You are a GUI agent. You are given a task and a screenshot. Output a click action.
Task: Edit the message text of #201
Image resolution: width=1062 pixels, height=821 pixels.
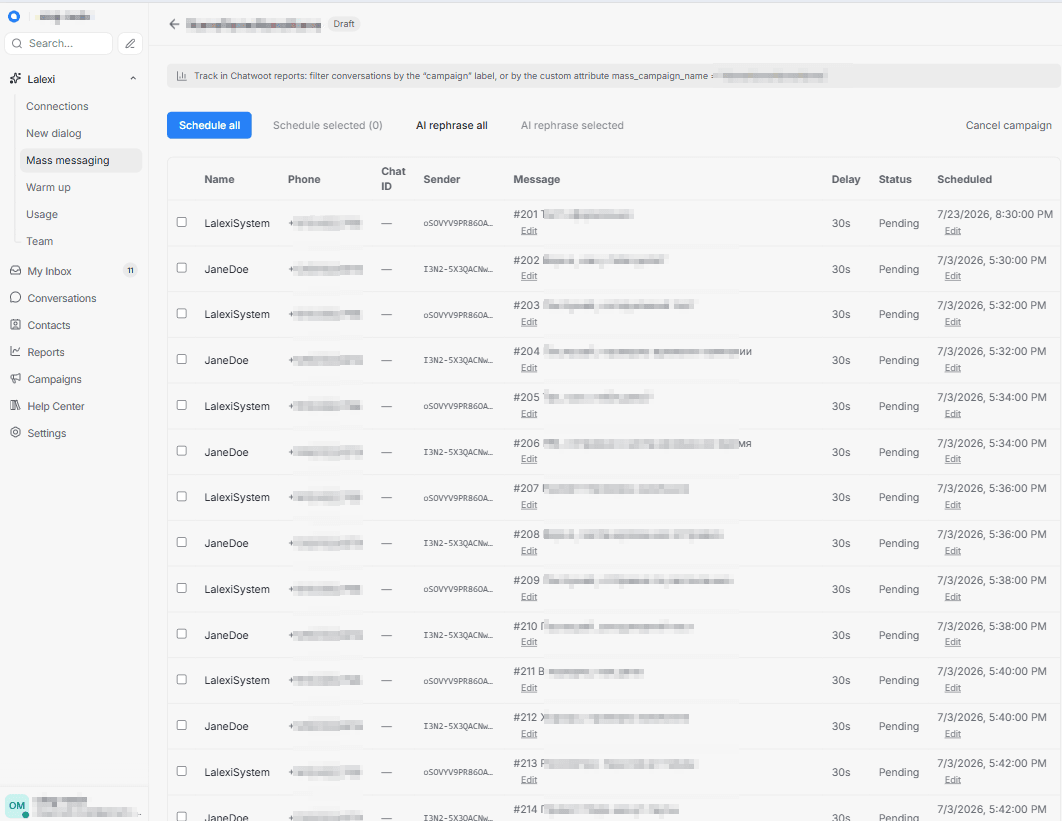(529, 231)
